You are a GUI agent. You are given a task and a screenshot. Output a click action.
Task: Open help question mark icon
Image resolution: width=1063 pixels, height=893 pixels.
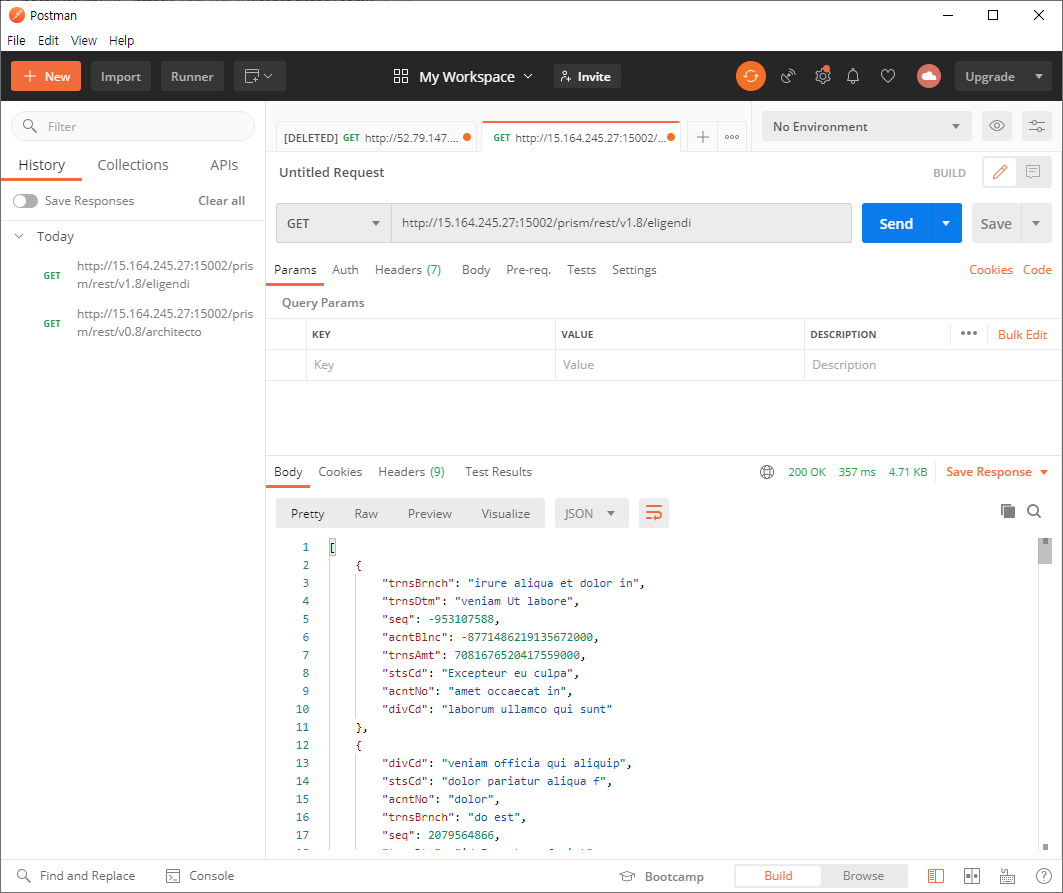pos(1043,876)
